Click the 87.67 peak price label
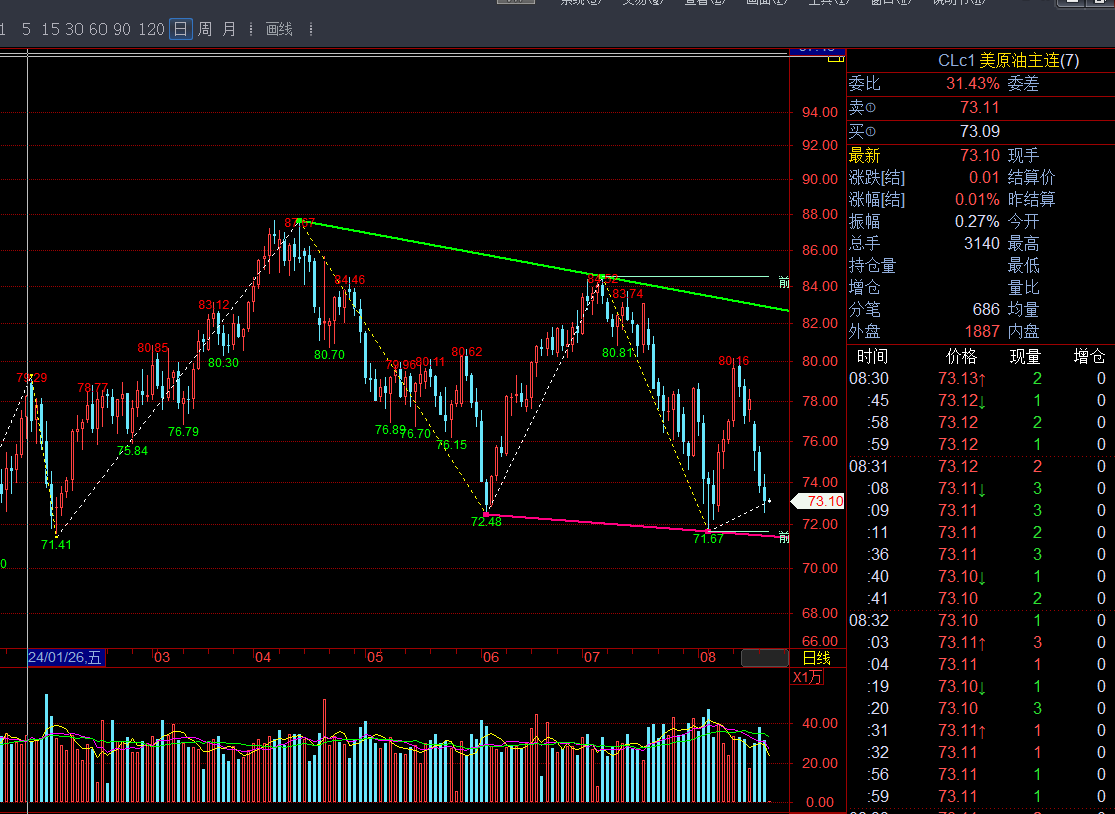 tap(299, 223)
